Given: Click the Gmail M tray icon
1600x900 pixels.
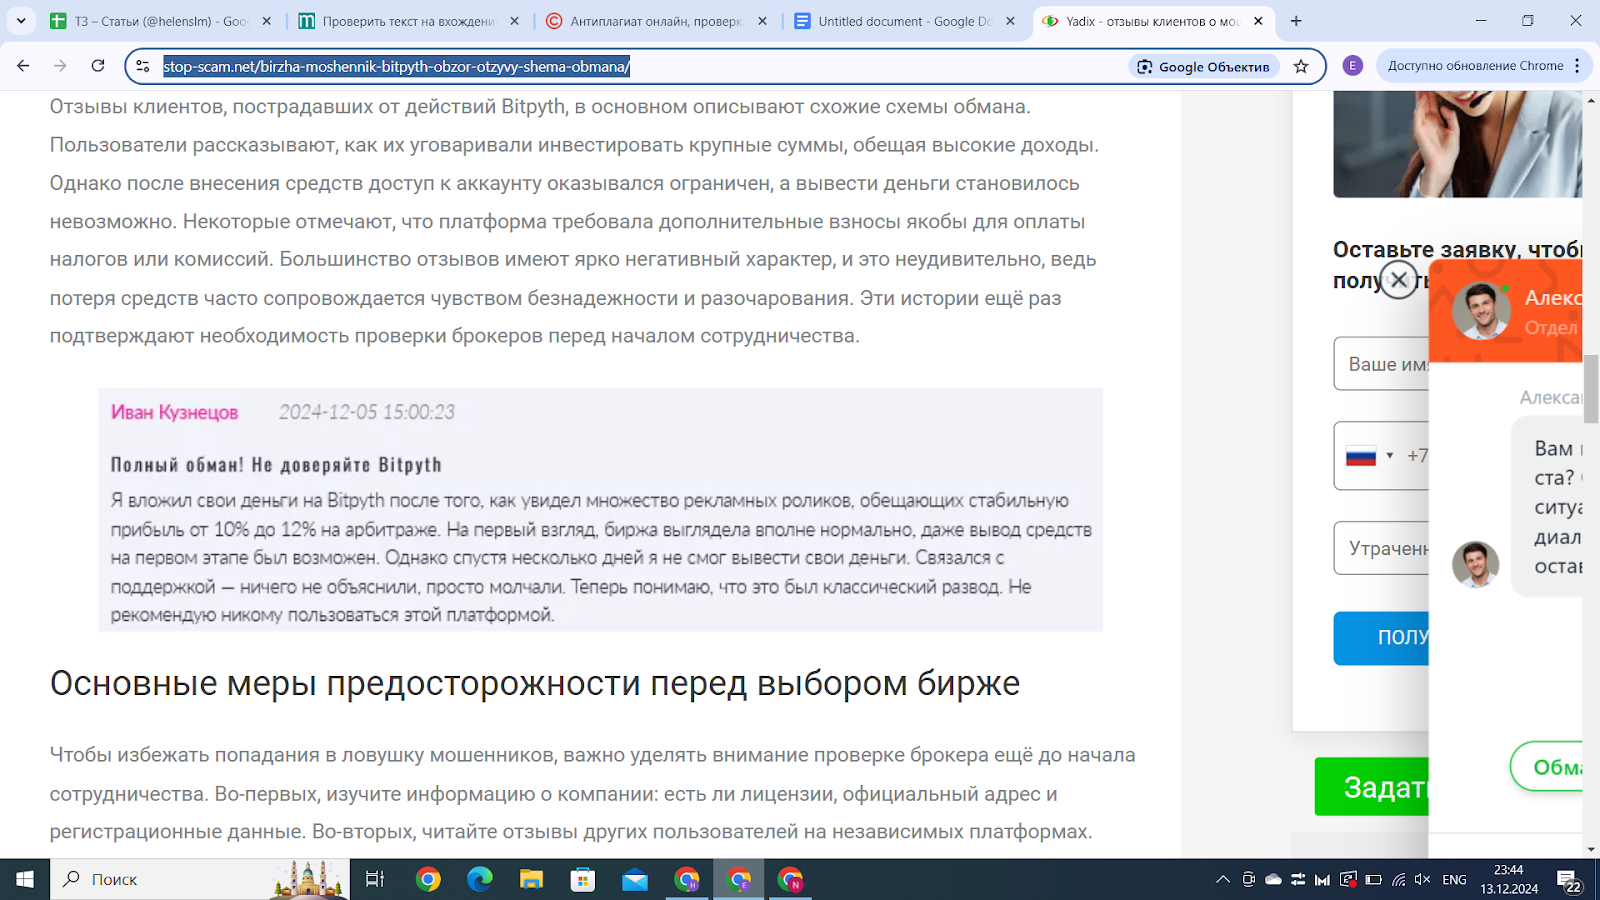Looking at the screenshot, I should pyautogui.click(x=1322, y=880).
